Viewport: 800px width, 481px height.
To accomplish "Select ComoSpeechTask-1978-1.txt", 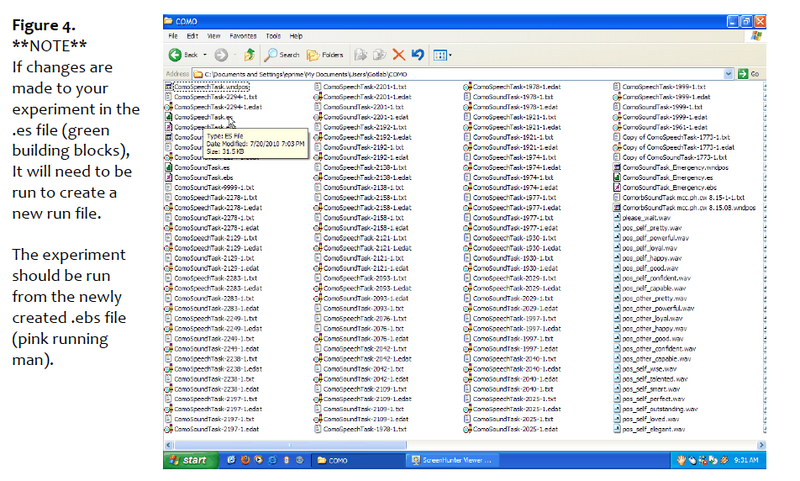I will 360,429.
